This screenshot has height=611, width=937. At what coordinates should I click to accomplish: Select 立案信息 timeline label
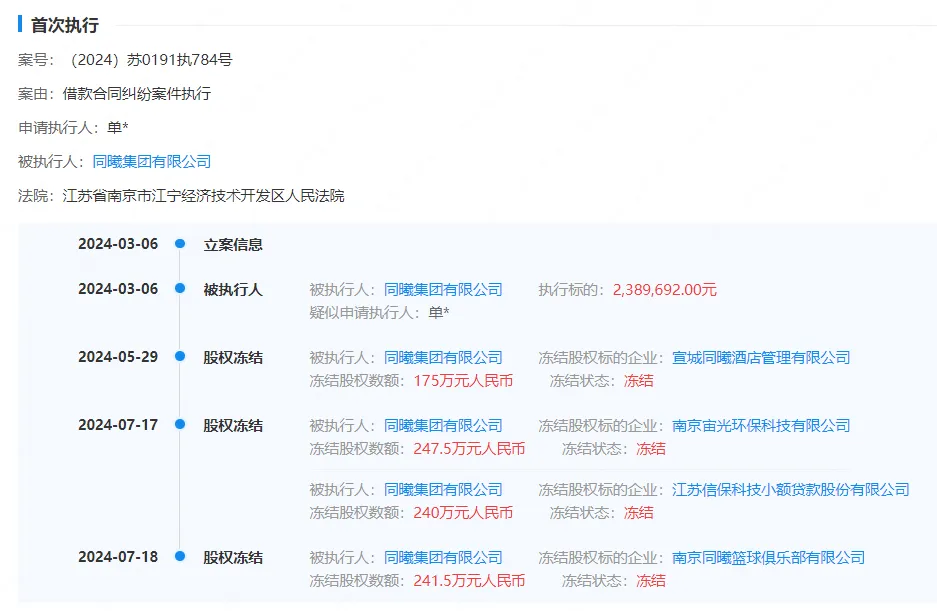pyautogui.click(x=233, y=245)
